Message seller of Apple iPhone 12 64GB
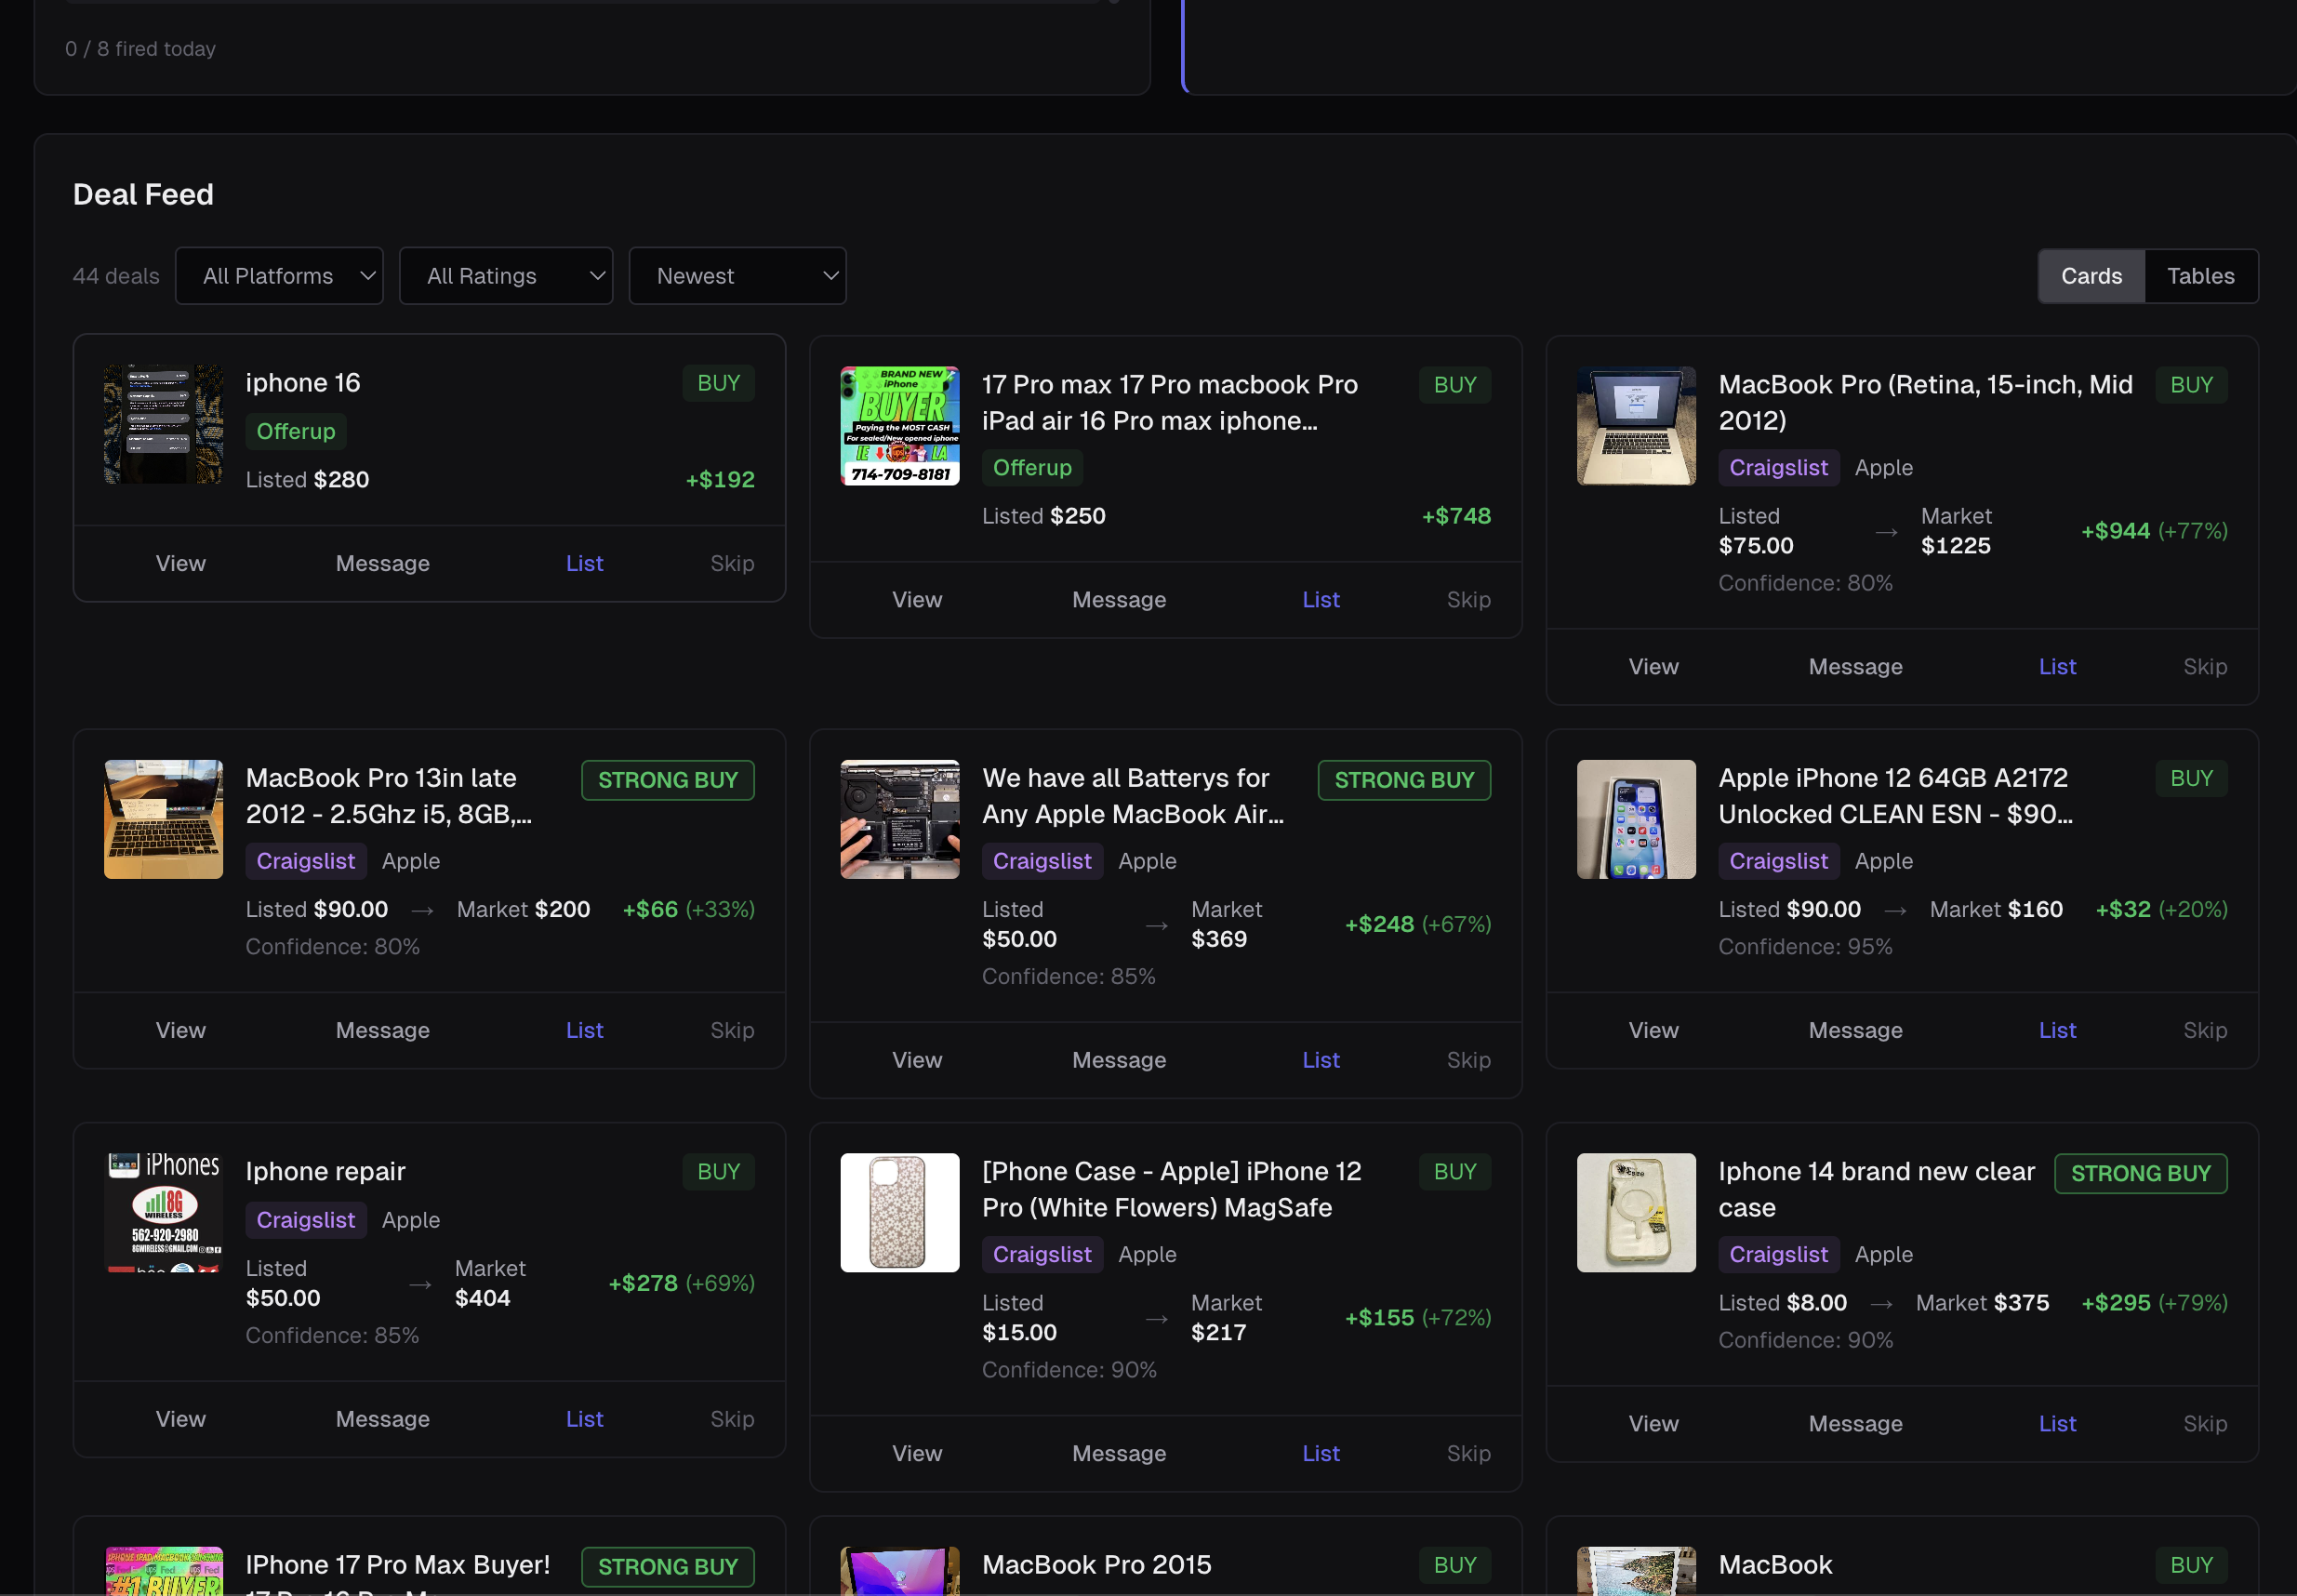Viewport: 2297px width, 1596px height. pos(1855,1030)
